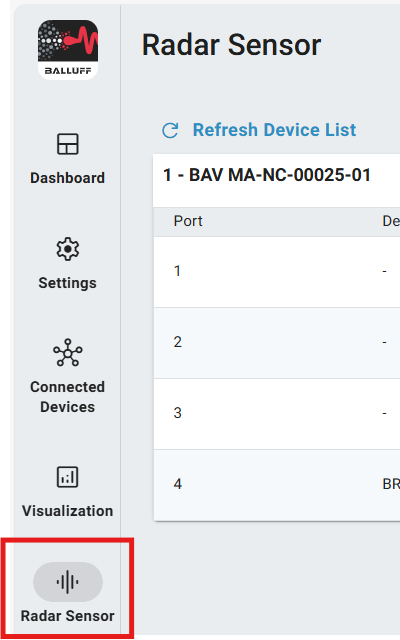The image size is (400, 640).
Task: Go to the Settings menu label
Action: click(x=68, y=283)
